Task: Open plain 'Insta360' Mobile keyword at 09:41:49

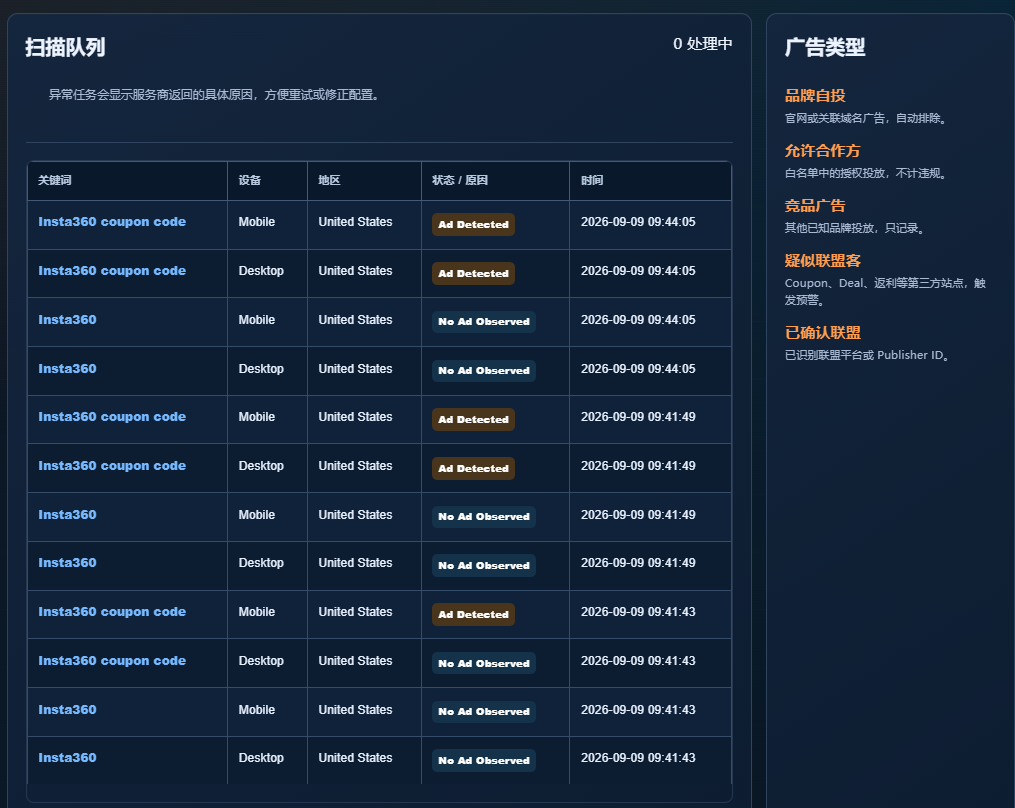Action: pos(67,515)
